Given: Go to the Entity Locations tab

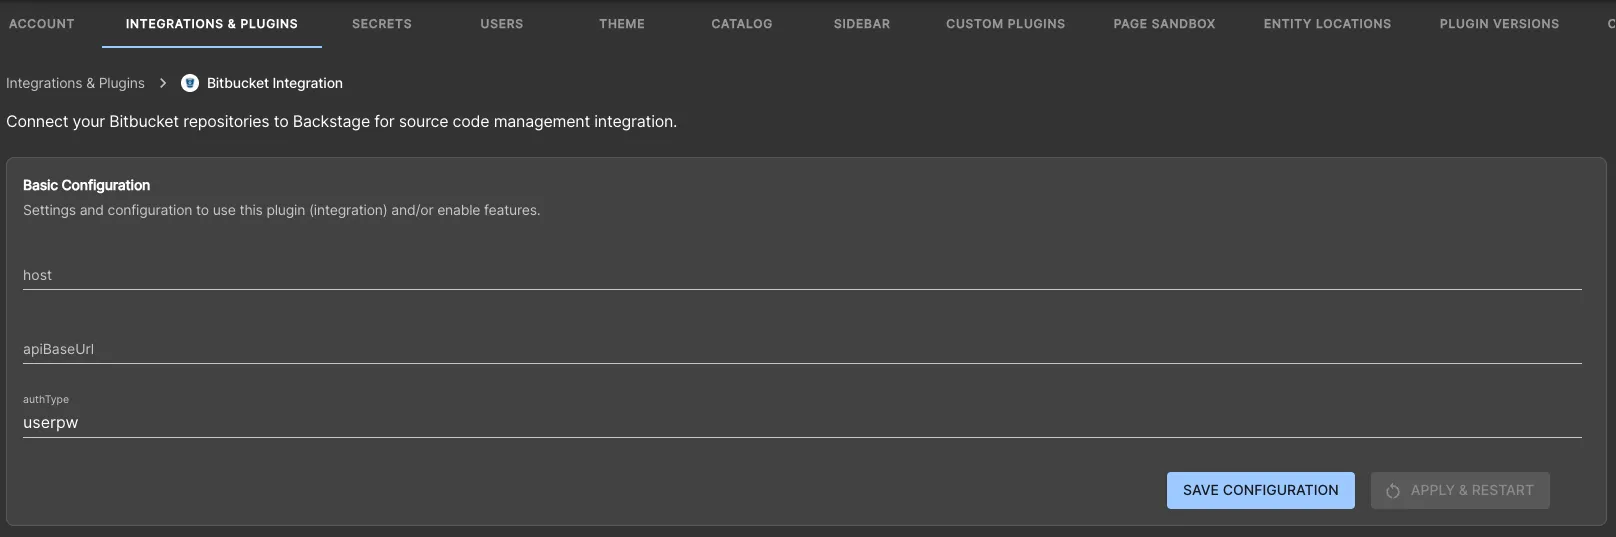Looking at the screenshot, I should point(1328,23).
